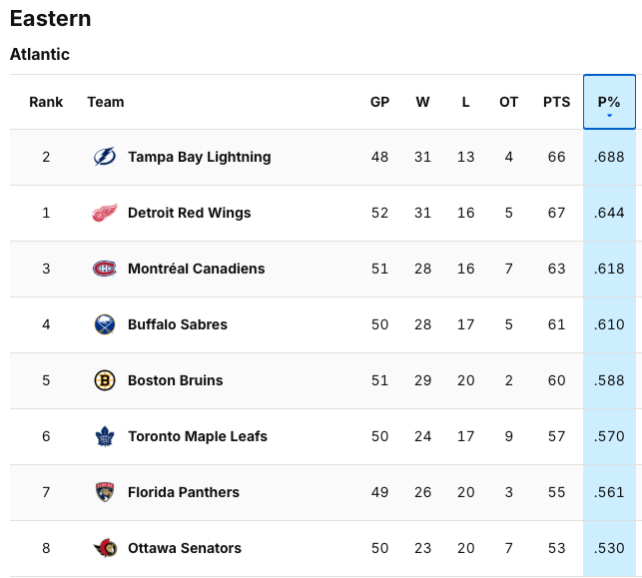Sort by the OT column header

click(x=509, y=102)
